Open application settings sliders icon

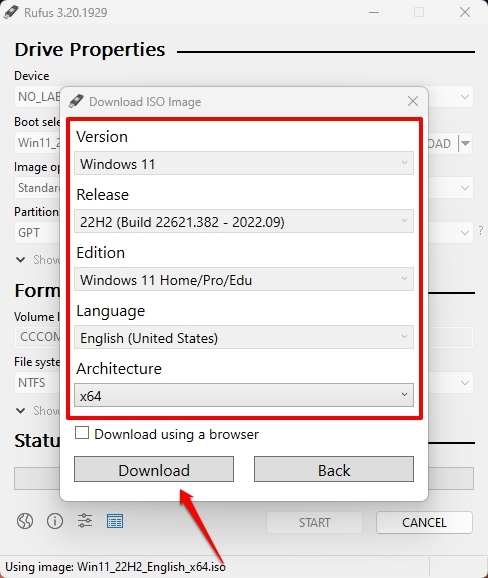(x=85, y=521)
